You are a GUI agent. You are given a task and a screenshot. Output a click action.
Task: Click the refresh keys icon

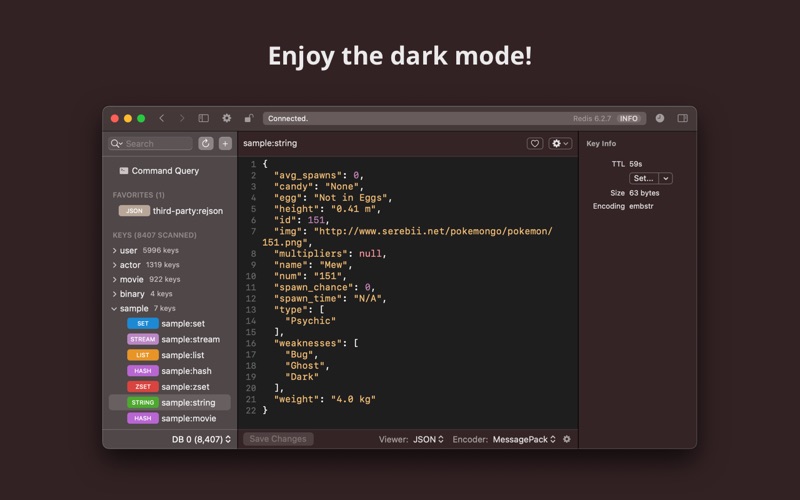pyautogui.click(x=206, y=143)
